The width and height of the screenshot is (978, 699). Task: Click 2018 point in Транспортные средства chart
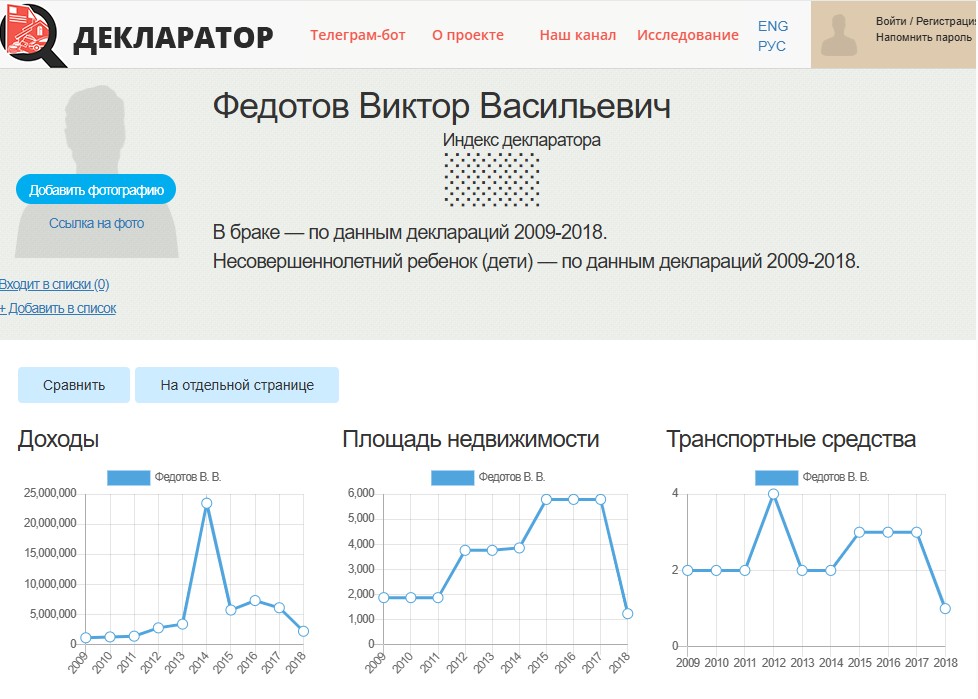tap(945, 609)
